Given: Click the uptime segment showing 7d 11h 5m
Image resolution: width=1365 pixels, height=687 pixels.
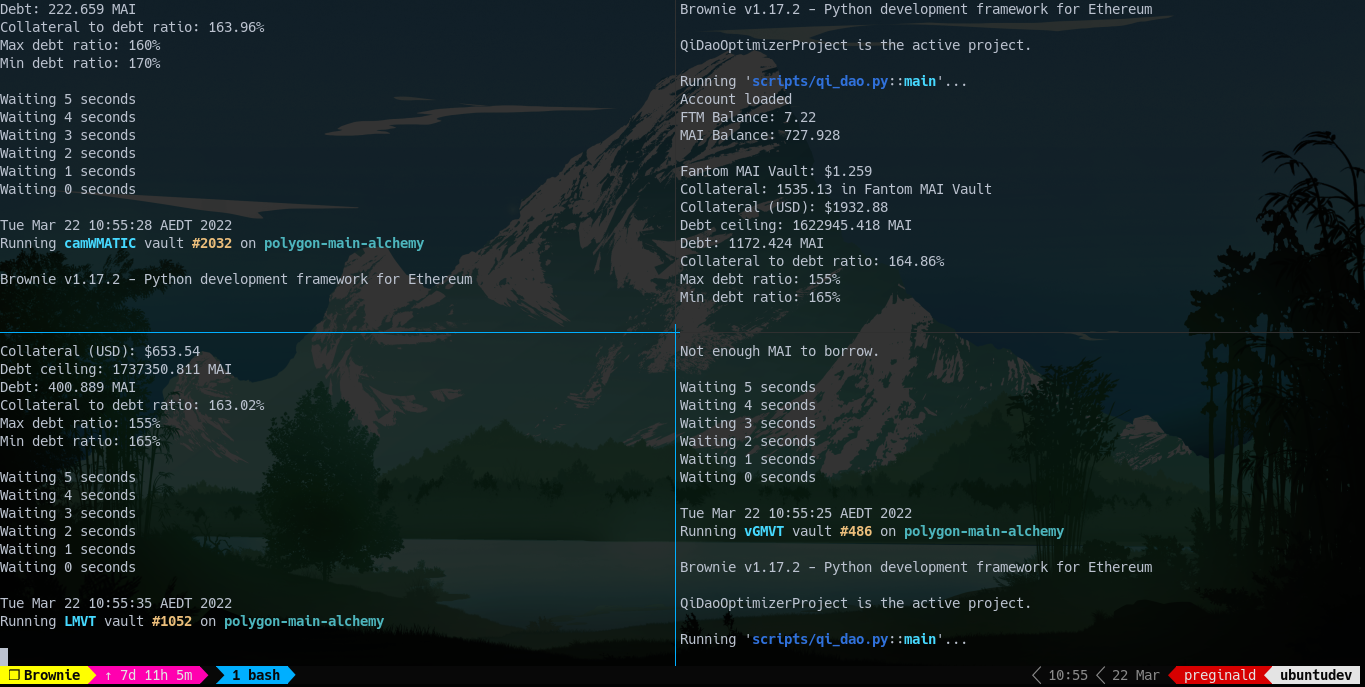Looking at the screenshot, I should [148, 675].
